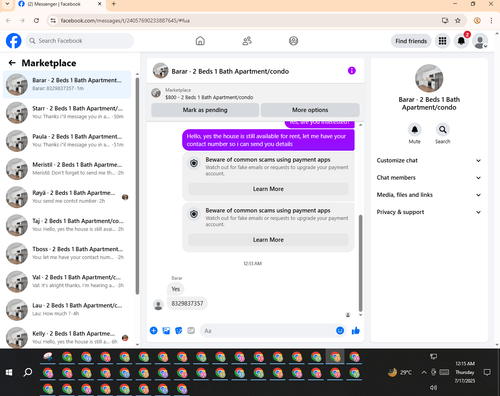This screenshot has width=500, height=396.
Task: Open the Facebook logo home link
Action: click(14, 41)
